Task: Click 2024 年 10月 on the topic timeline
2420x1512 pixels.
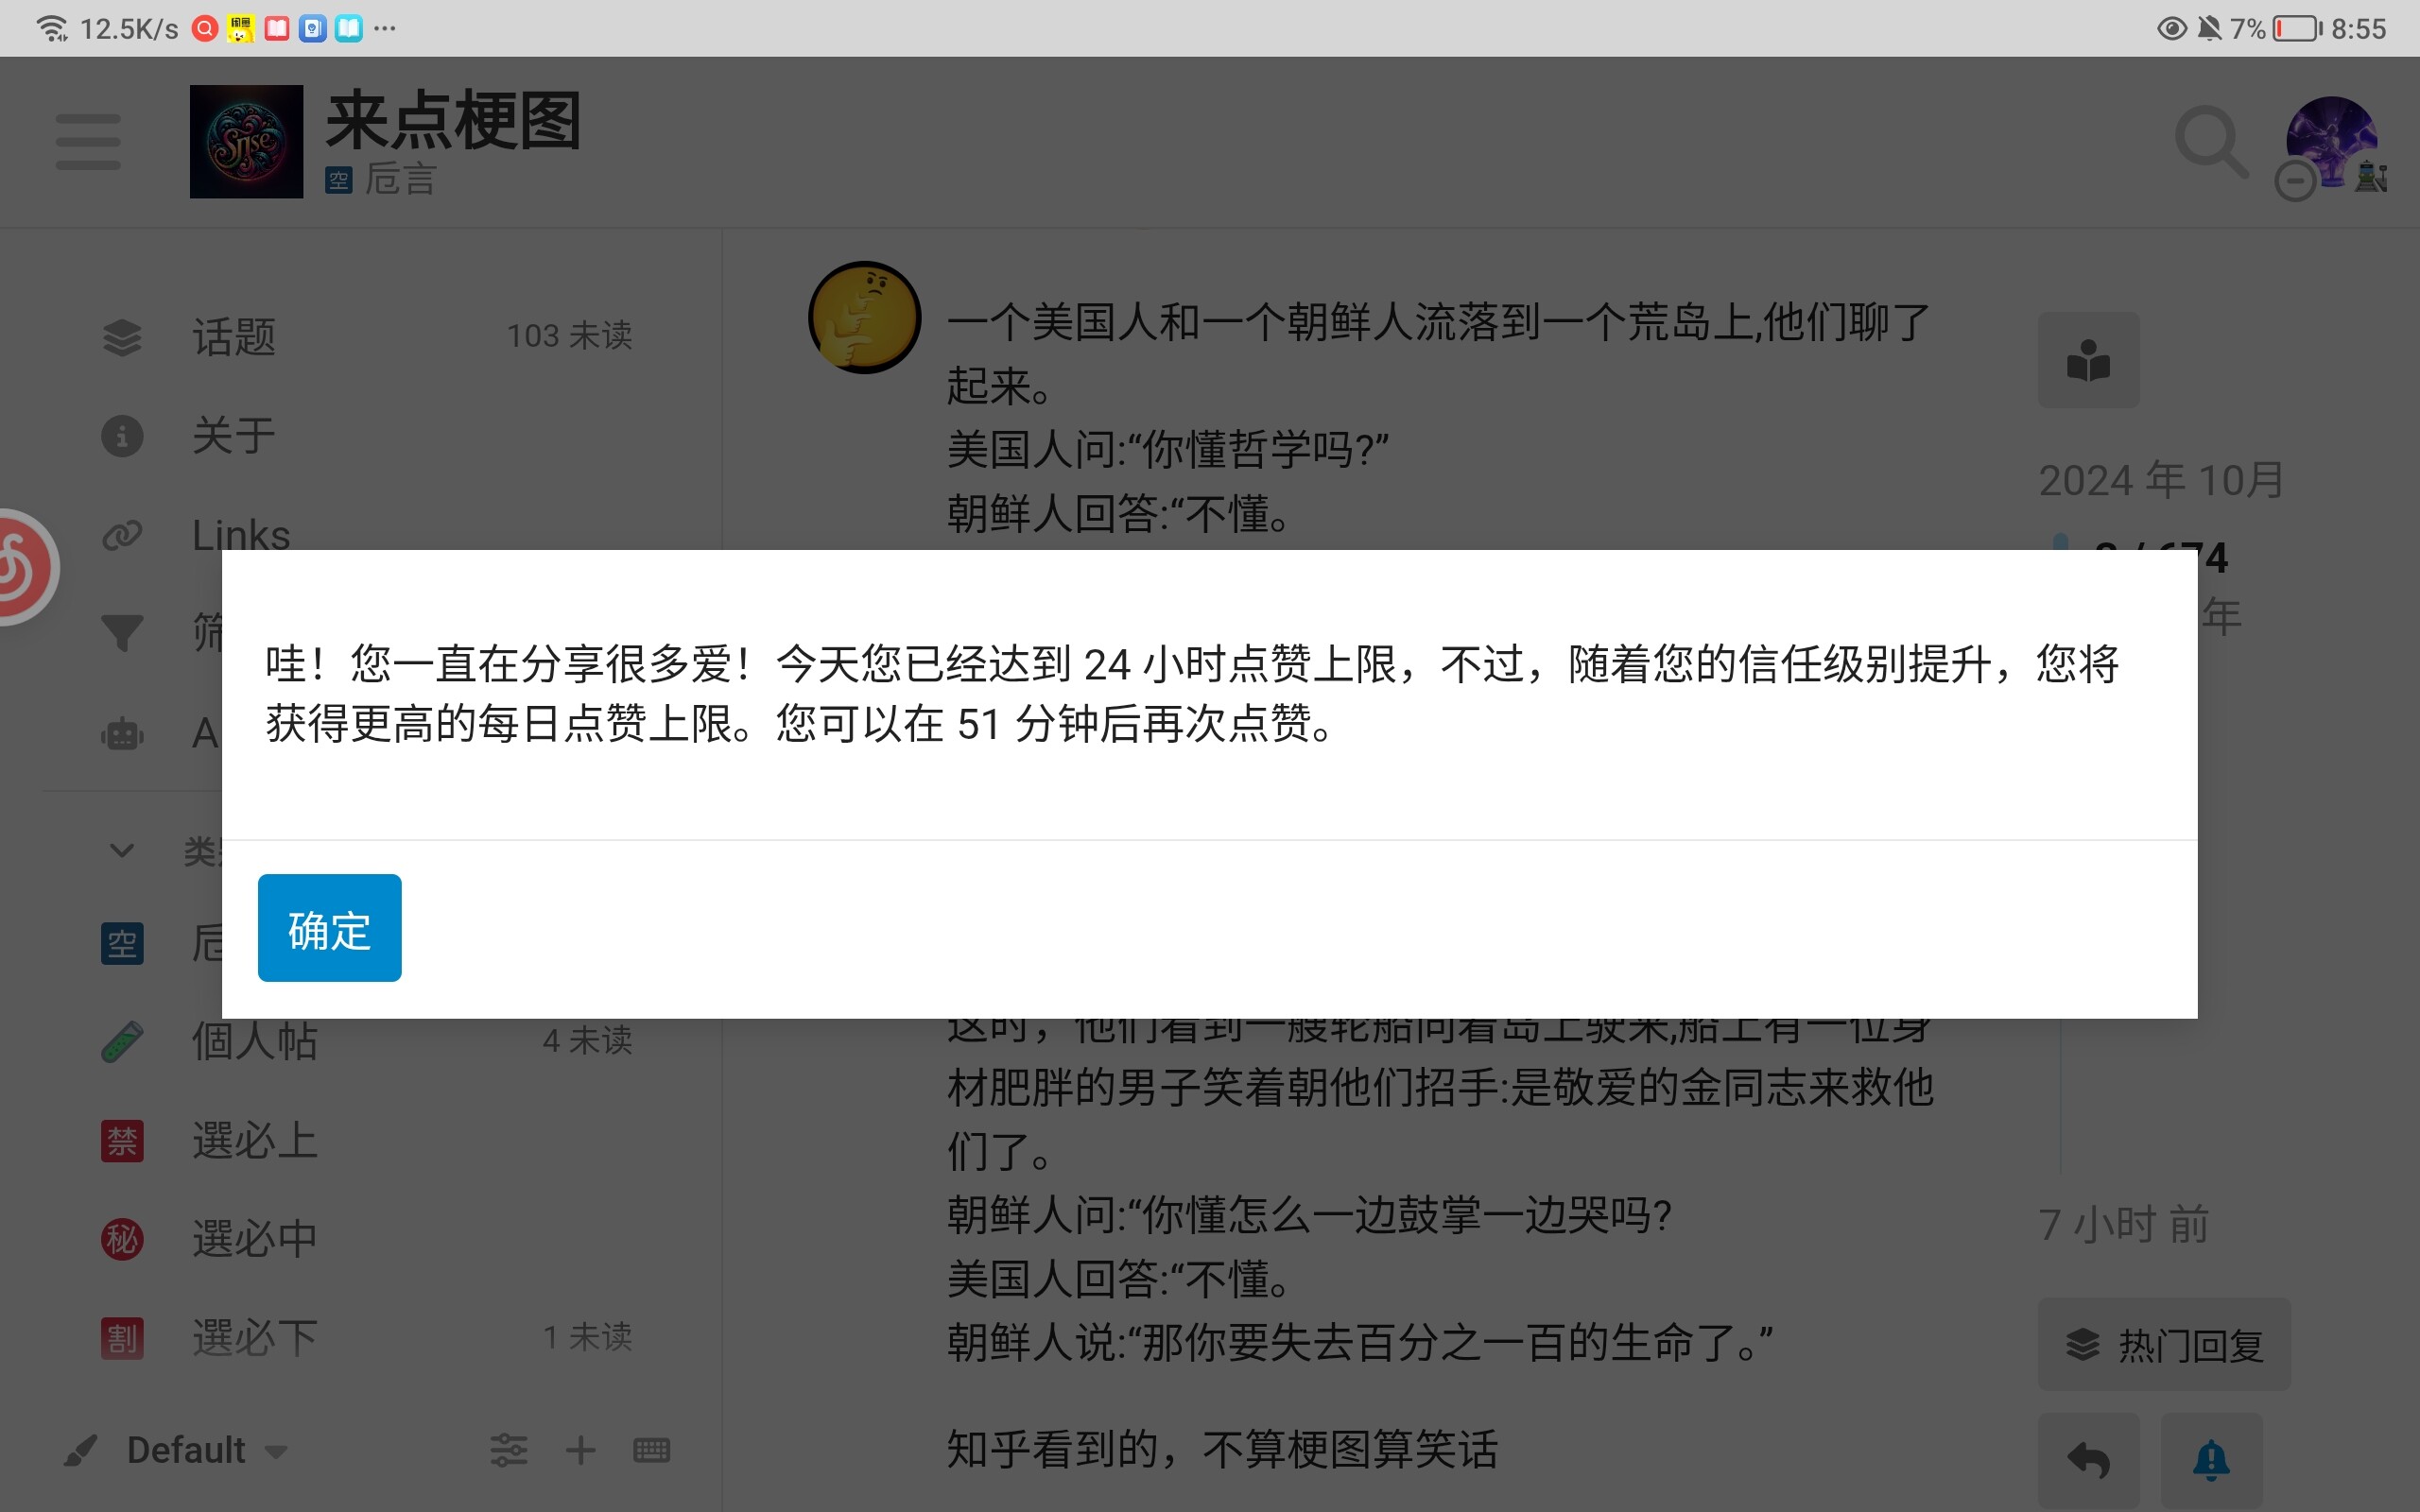Action: (x=2159, y=480)
